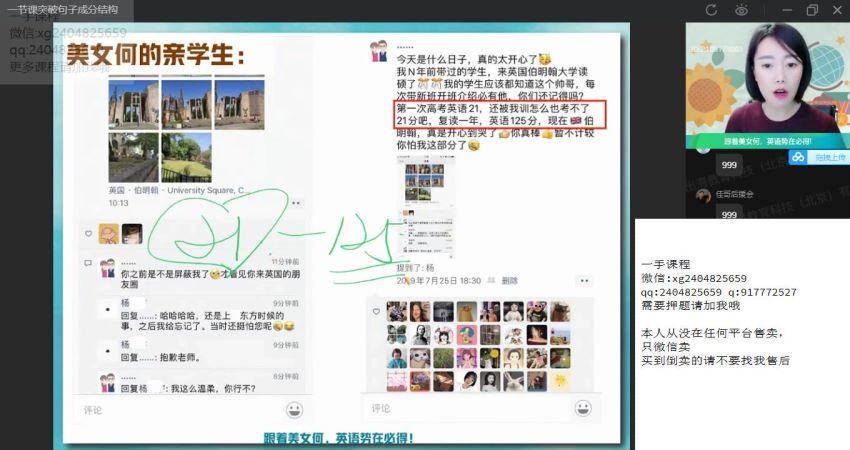Click the heart icon in the left post's likes row
This screenshot has height=450, width=850.
click(x=88, y=234)
